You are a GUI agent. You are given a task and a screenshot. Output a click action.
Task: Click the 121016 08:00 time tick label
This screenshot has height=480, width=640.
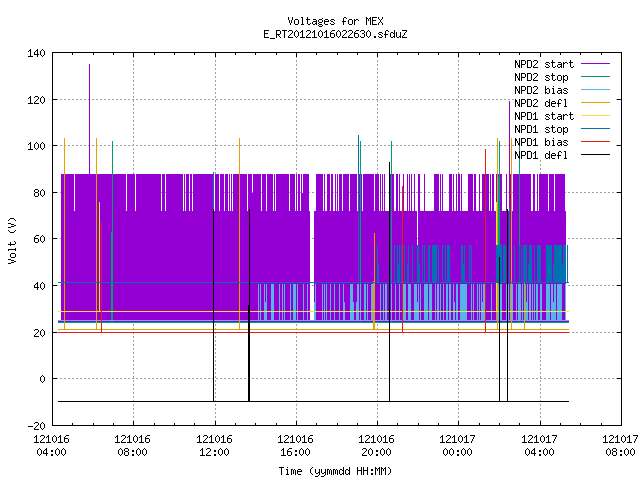133,446
